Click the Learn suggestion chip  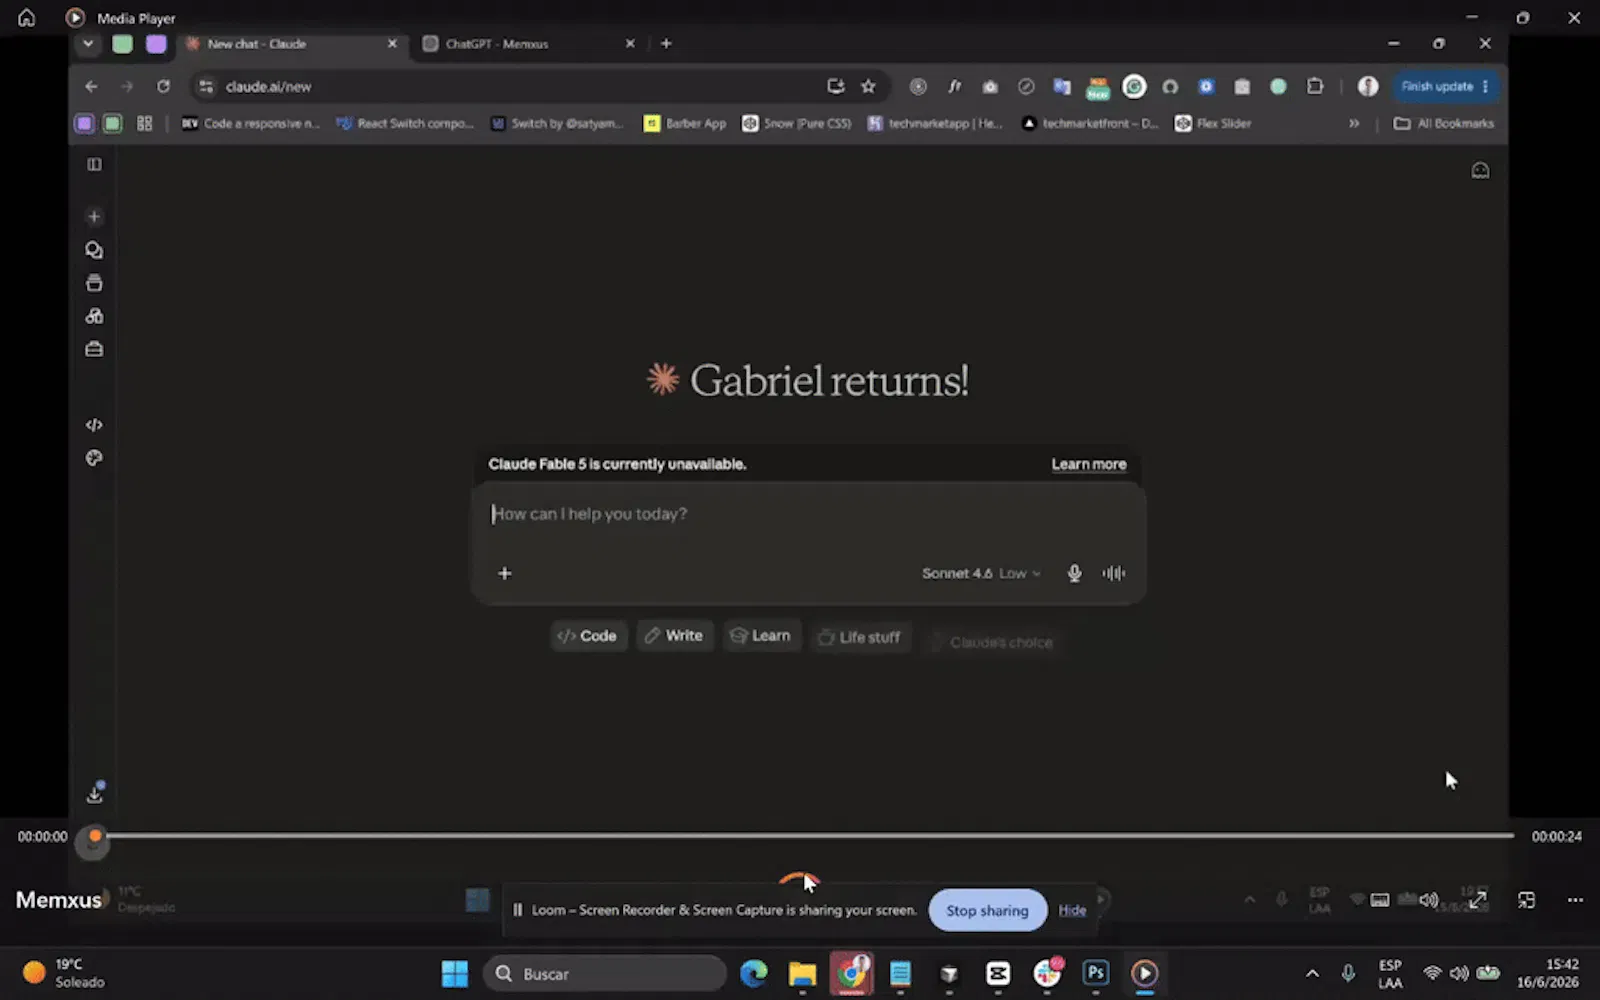click(761, 635)
